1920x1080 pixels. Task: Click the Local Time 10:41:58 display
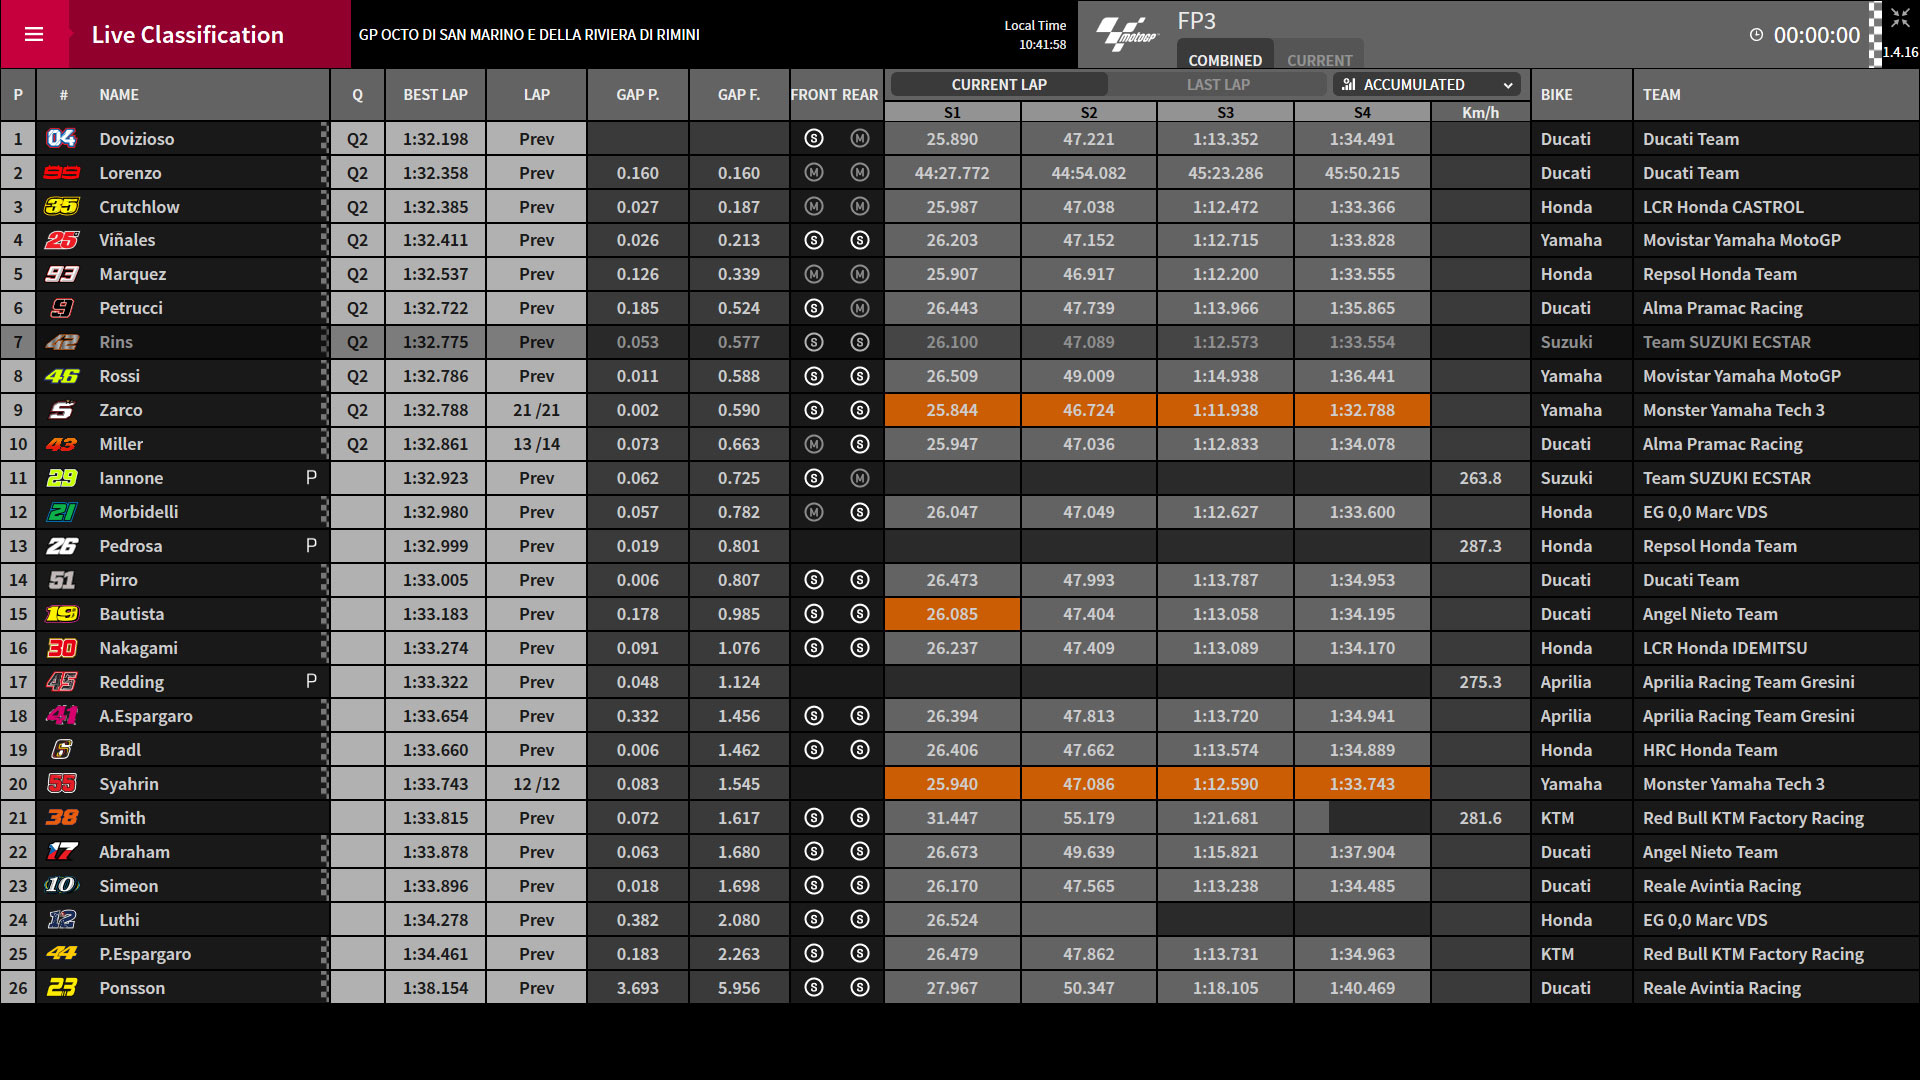pyautogui.click(x=1035, y=35)
